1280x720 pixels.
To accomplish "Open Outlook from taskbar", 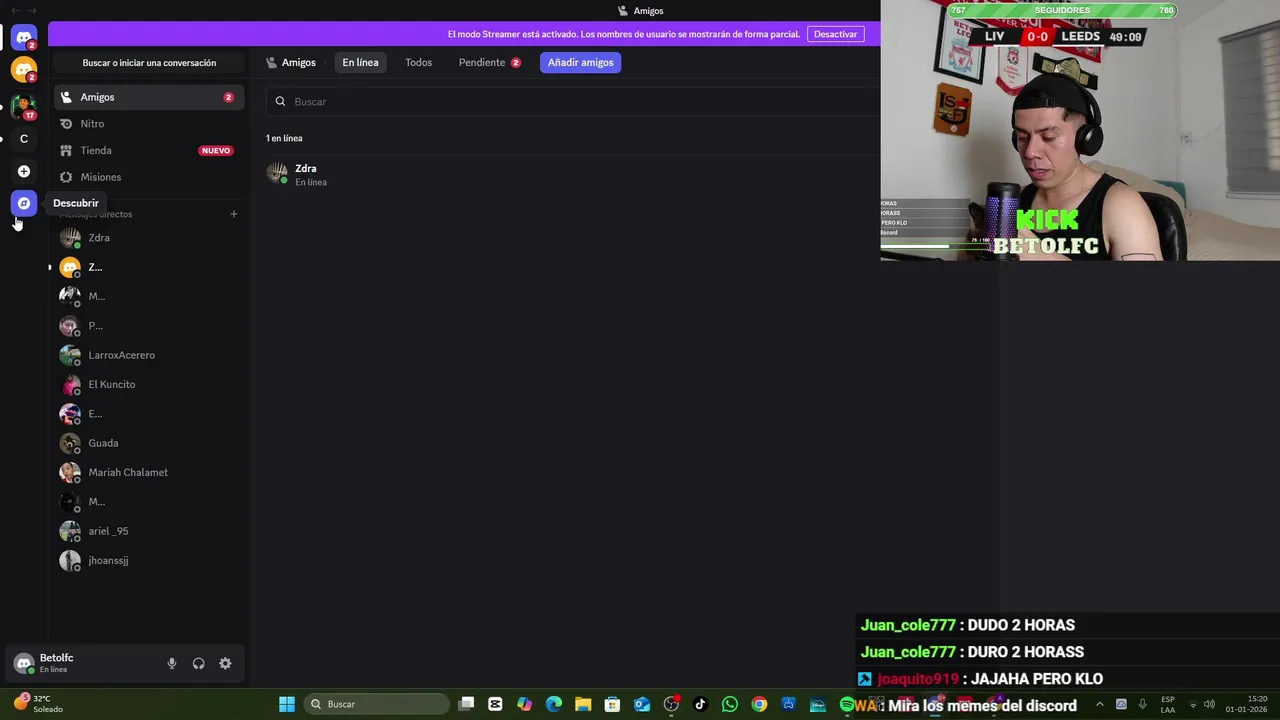I will point(642,704).
